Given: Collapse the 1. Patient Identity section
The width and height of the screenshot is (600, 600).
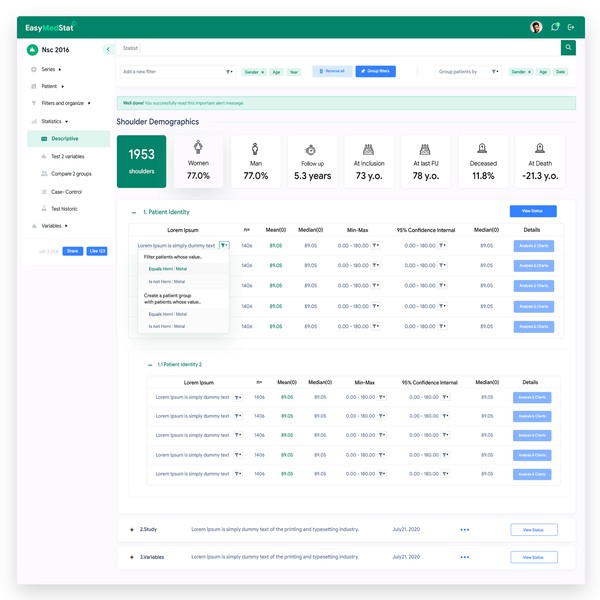Looking at the screenshot, I should click(135, 212).
